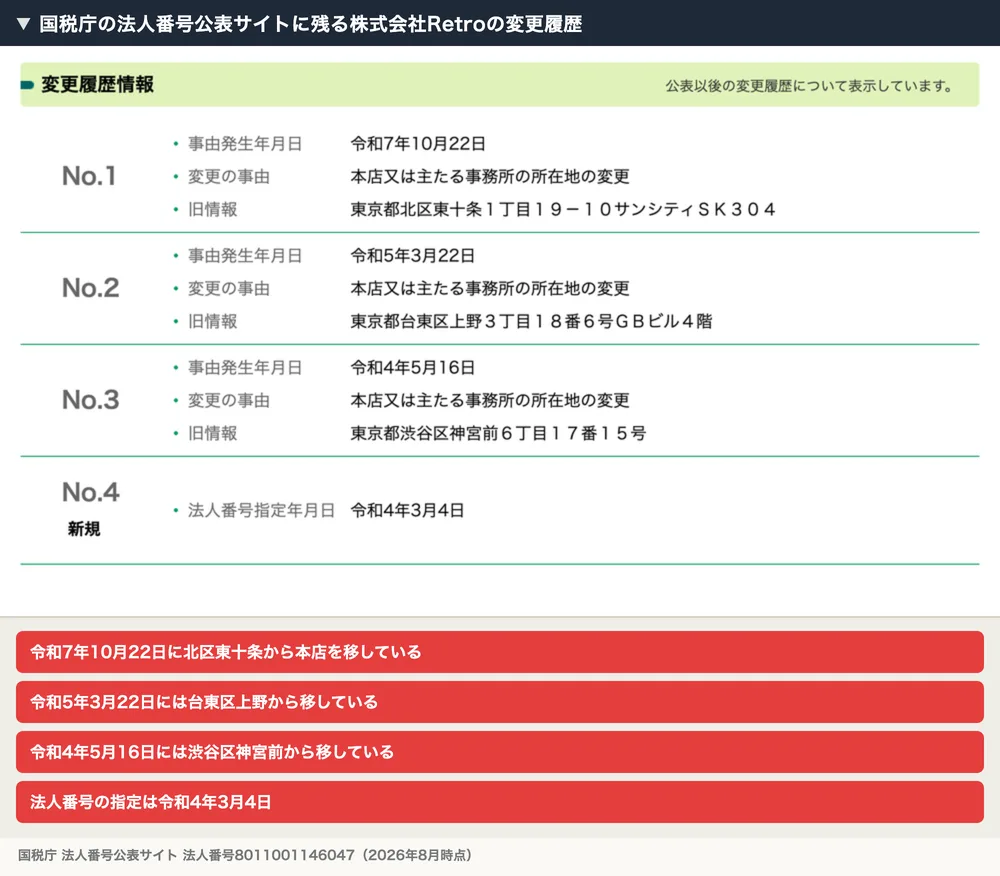1000x876 pixels.
Task: Click the No.1 entry label
Action: [x=89, y=176]
